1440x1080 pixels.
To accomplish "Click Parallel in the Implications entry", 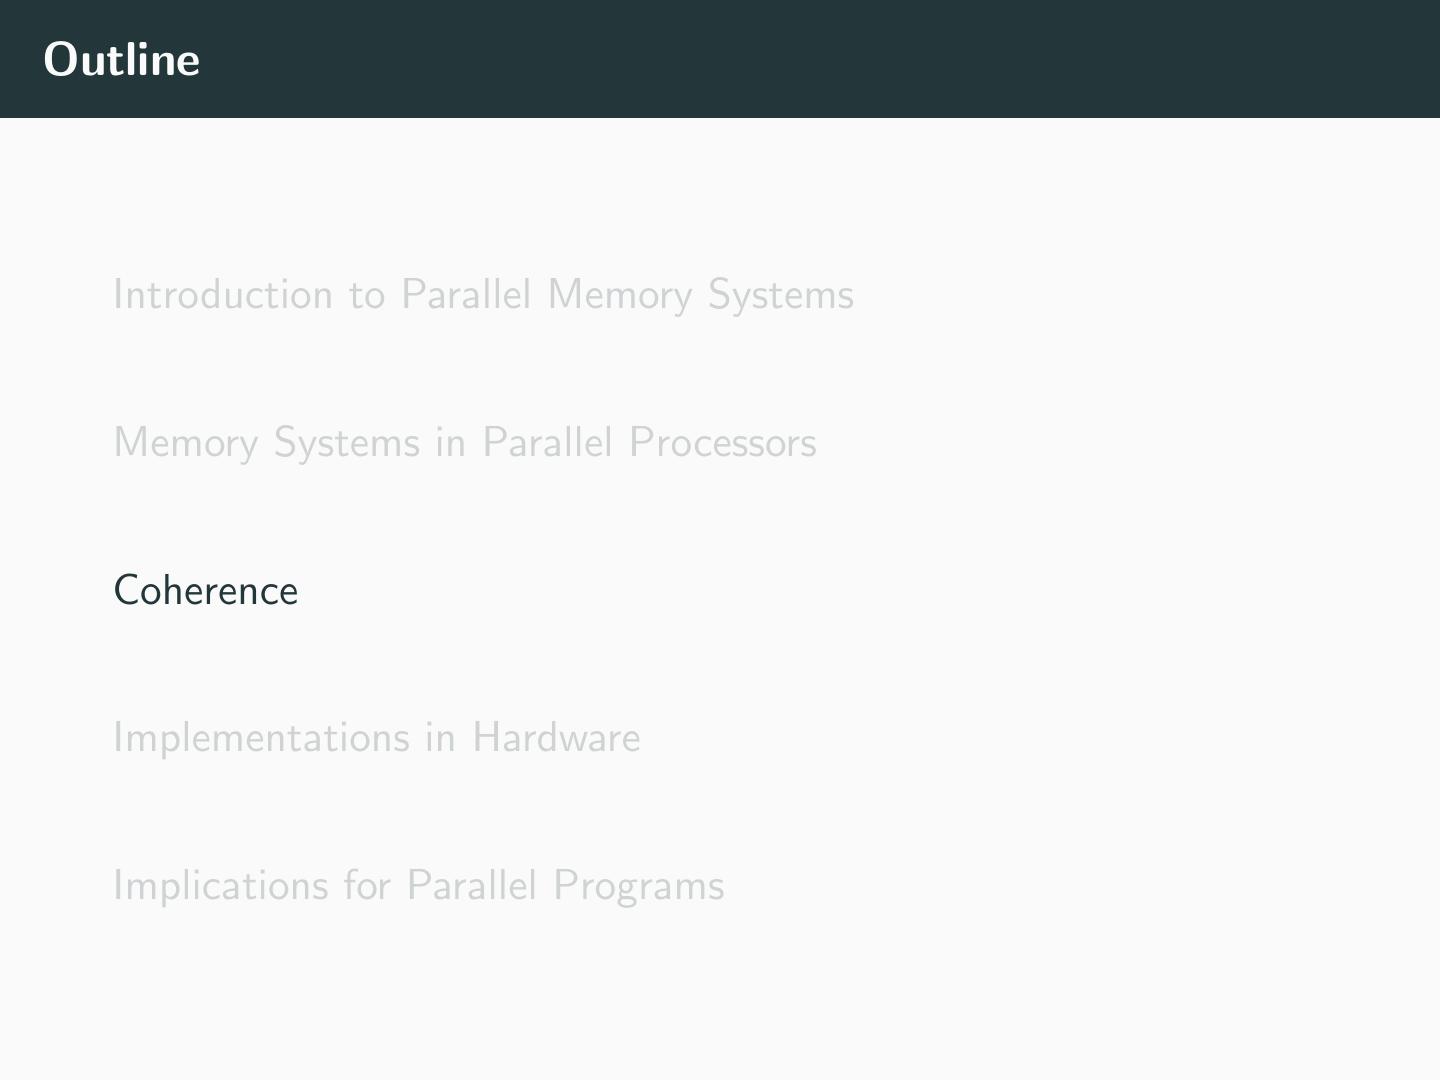I will (473, 886).
